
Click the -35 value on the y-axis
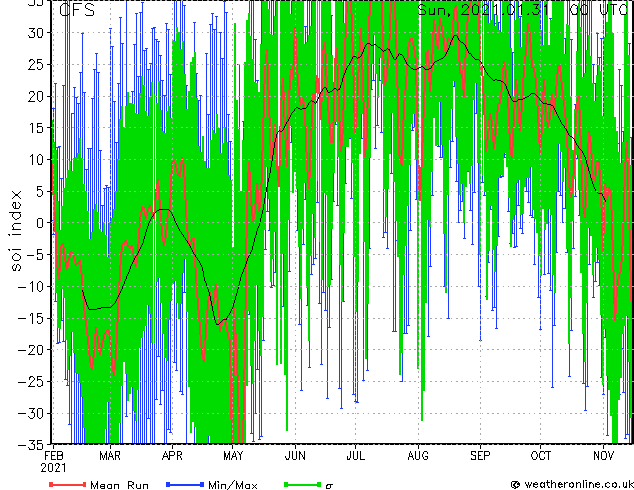coord(31,445)
